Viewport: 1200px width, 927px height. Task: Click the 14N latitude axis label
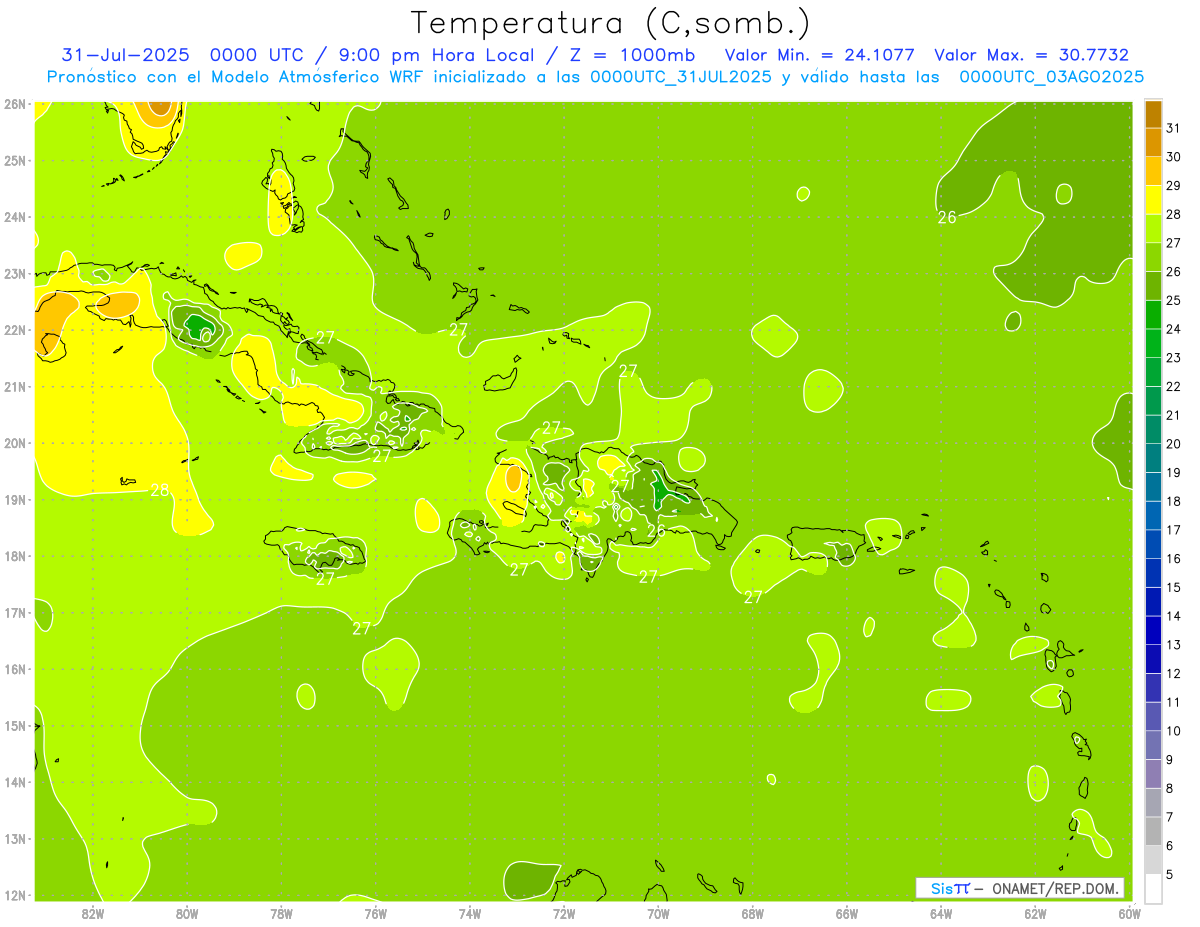pyautogui.click(x=16, y=782)
